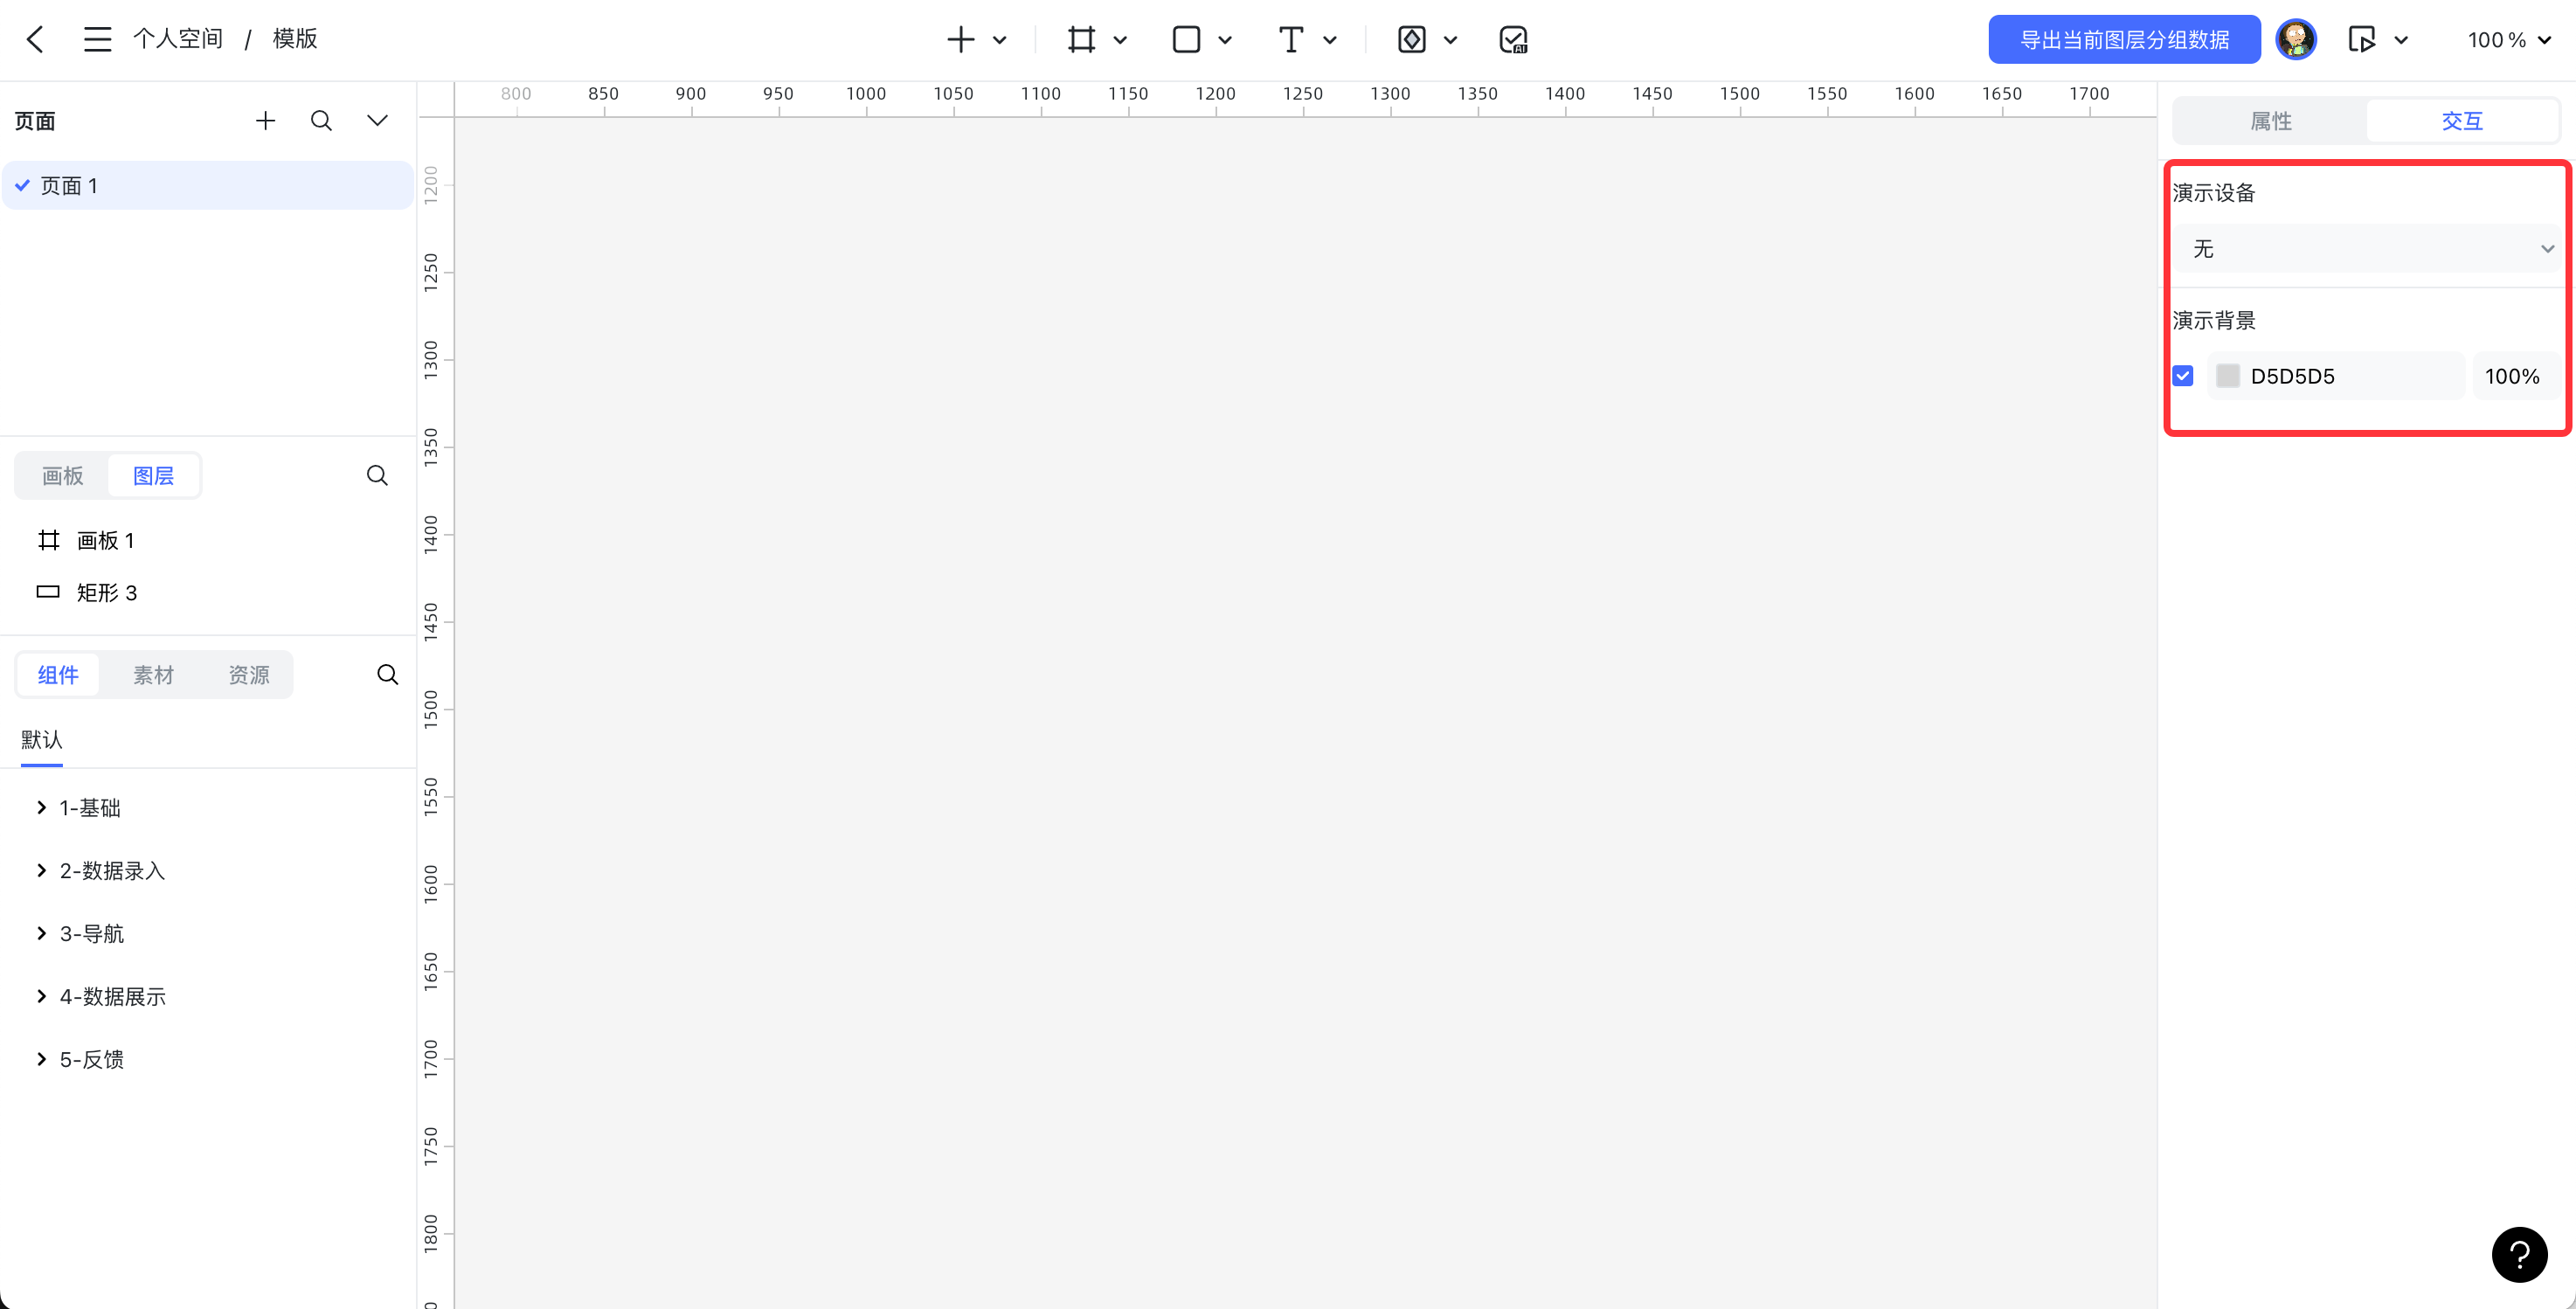Click the back arrow icon
Image resolution: width=2576 pixels, height=1309 pixels.
[35, 39]
